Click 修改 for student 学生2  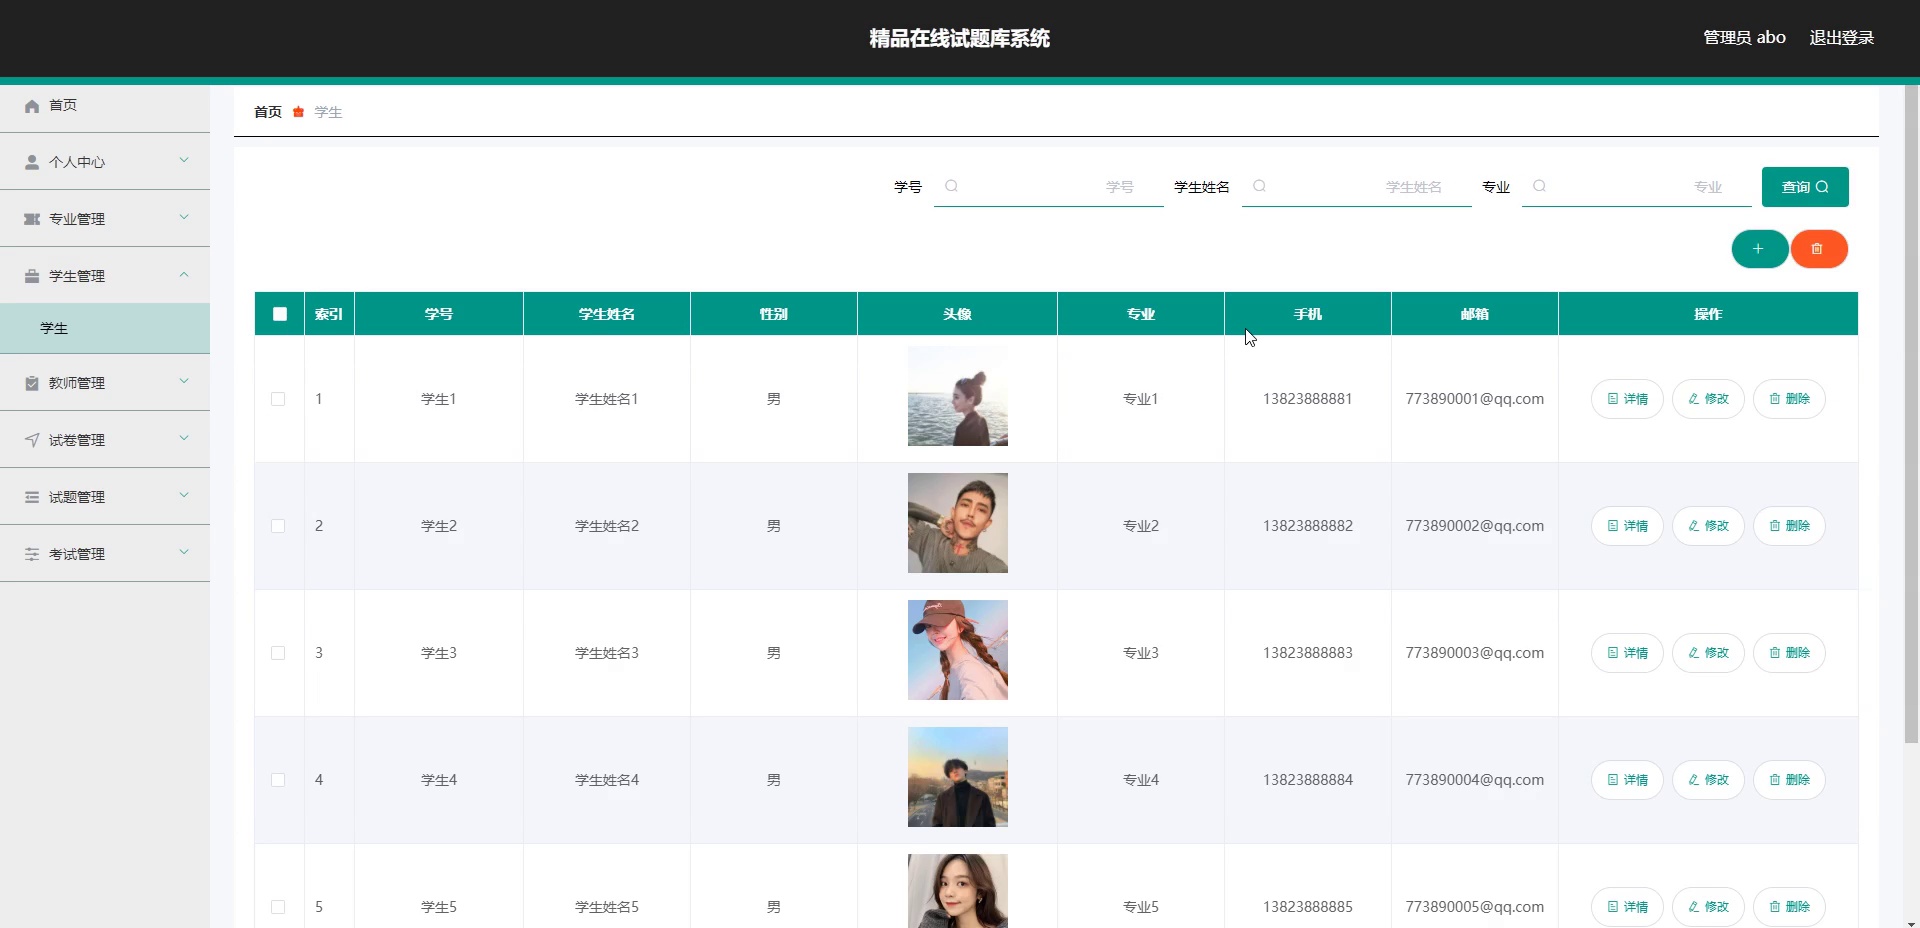tap(1708, 526)
